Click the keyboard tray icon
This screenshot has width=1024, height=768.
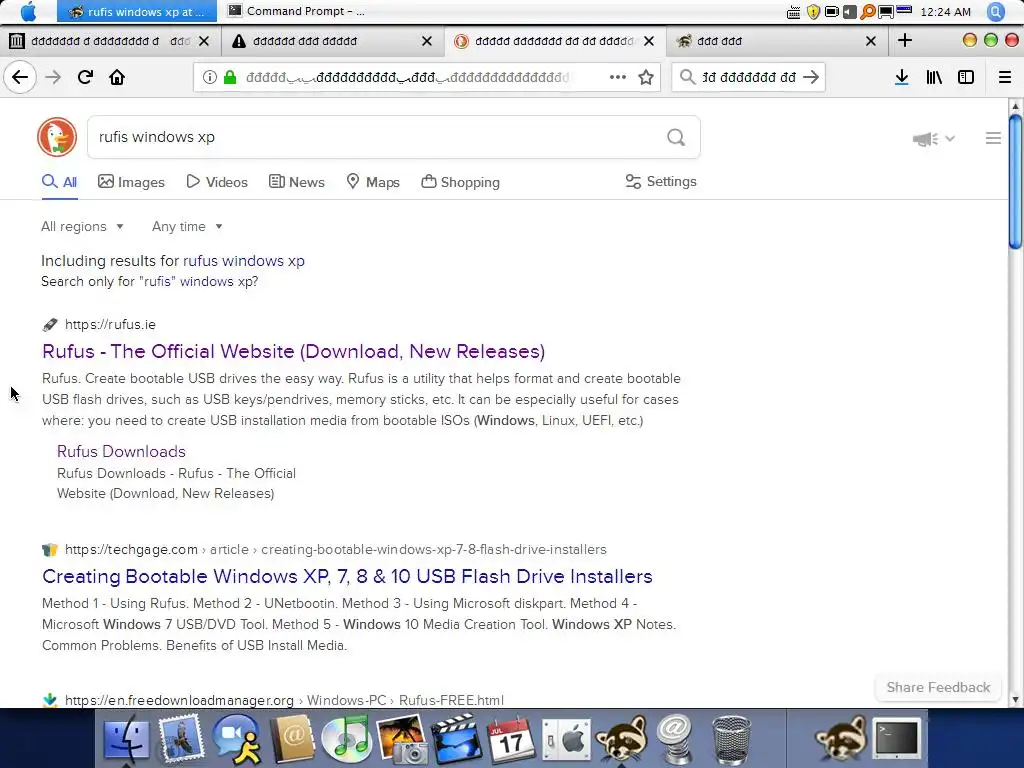(793, 12)
